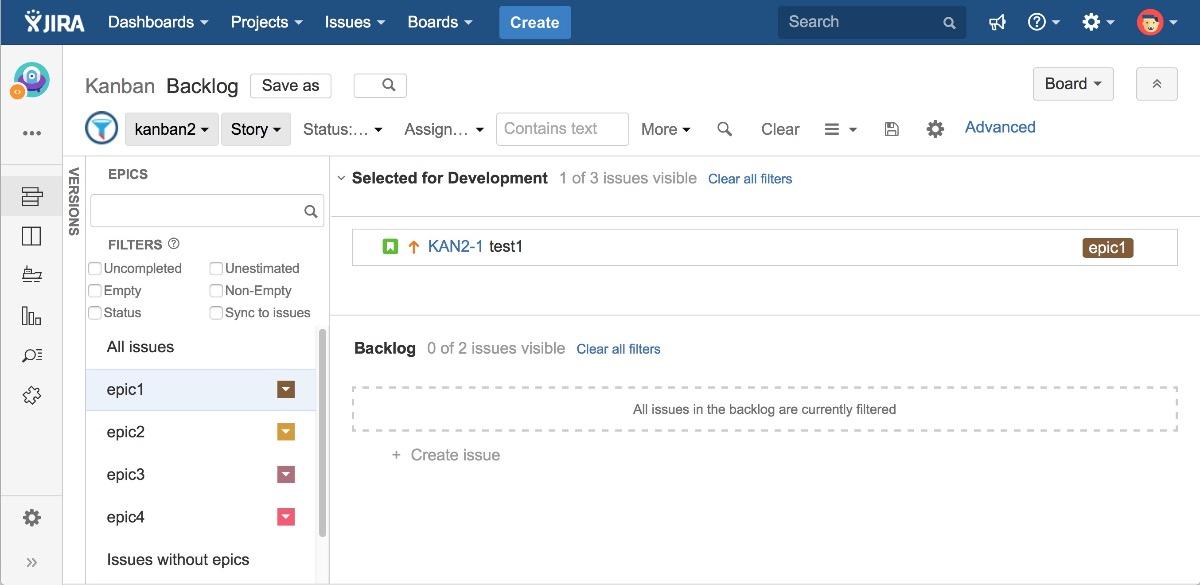Open the kanban2 project dropdown
Image resolution: width=1200 pixels, height=585 pixels.
(172, 129)
